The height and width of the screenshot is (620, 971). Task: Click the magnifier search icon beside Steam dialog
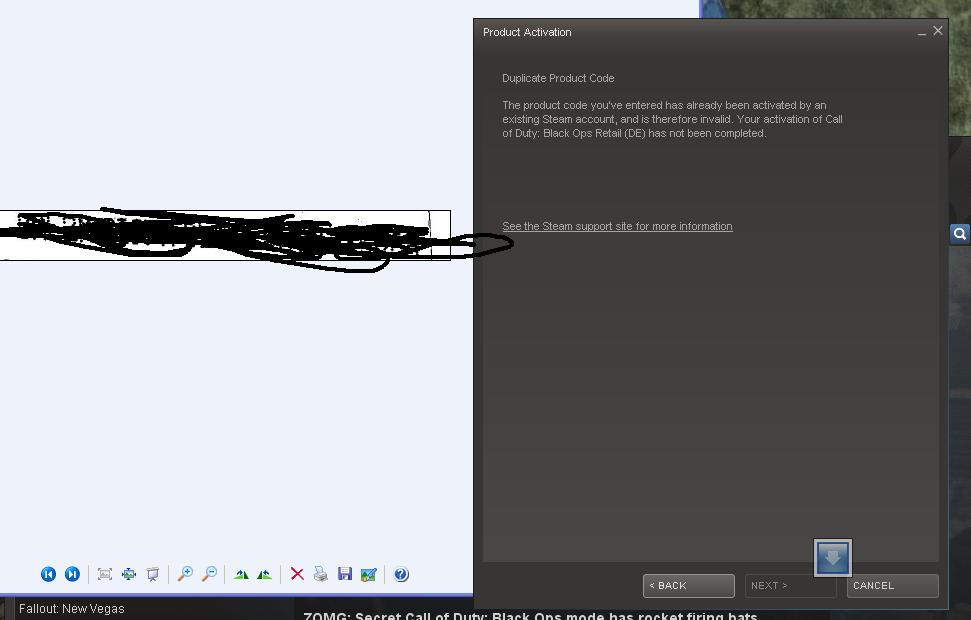coord(960,234)
